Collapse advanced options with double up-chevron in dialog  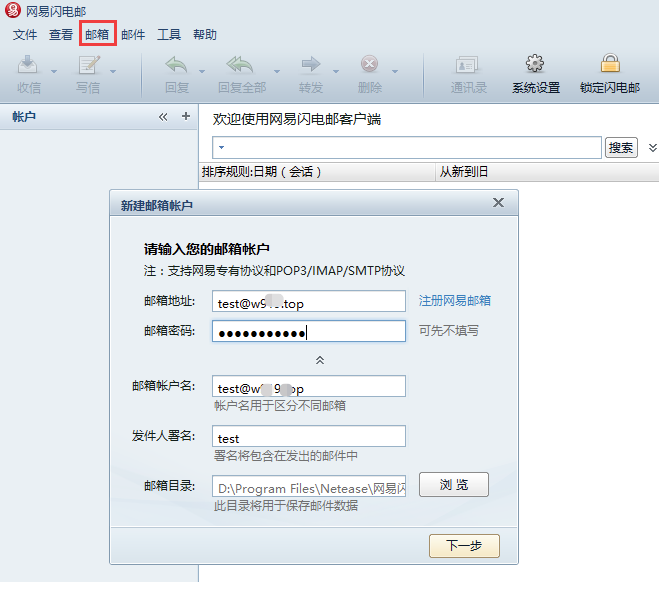(x=320, y=360)
